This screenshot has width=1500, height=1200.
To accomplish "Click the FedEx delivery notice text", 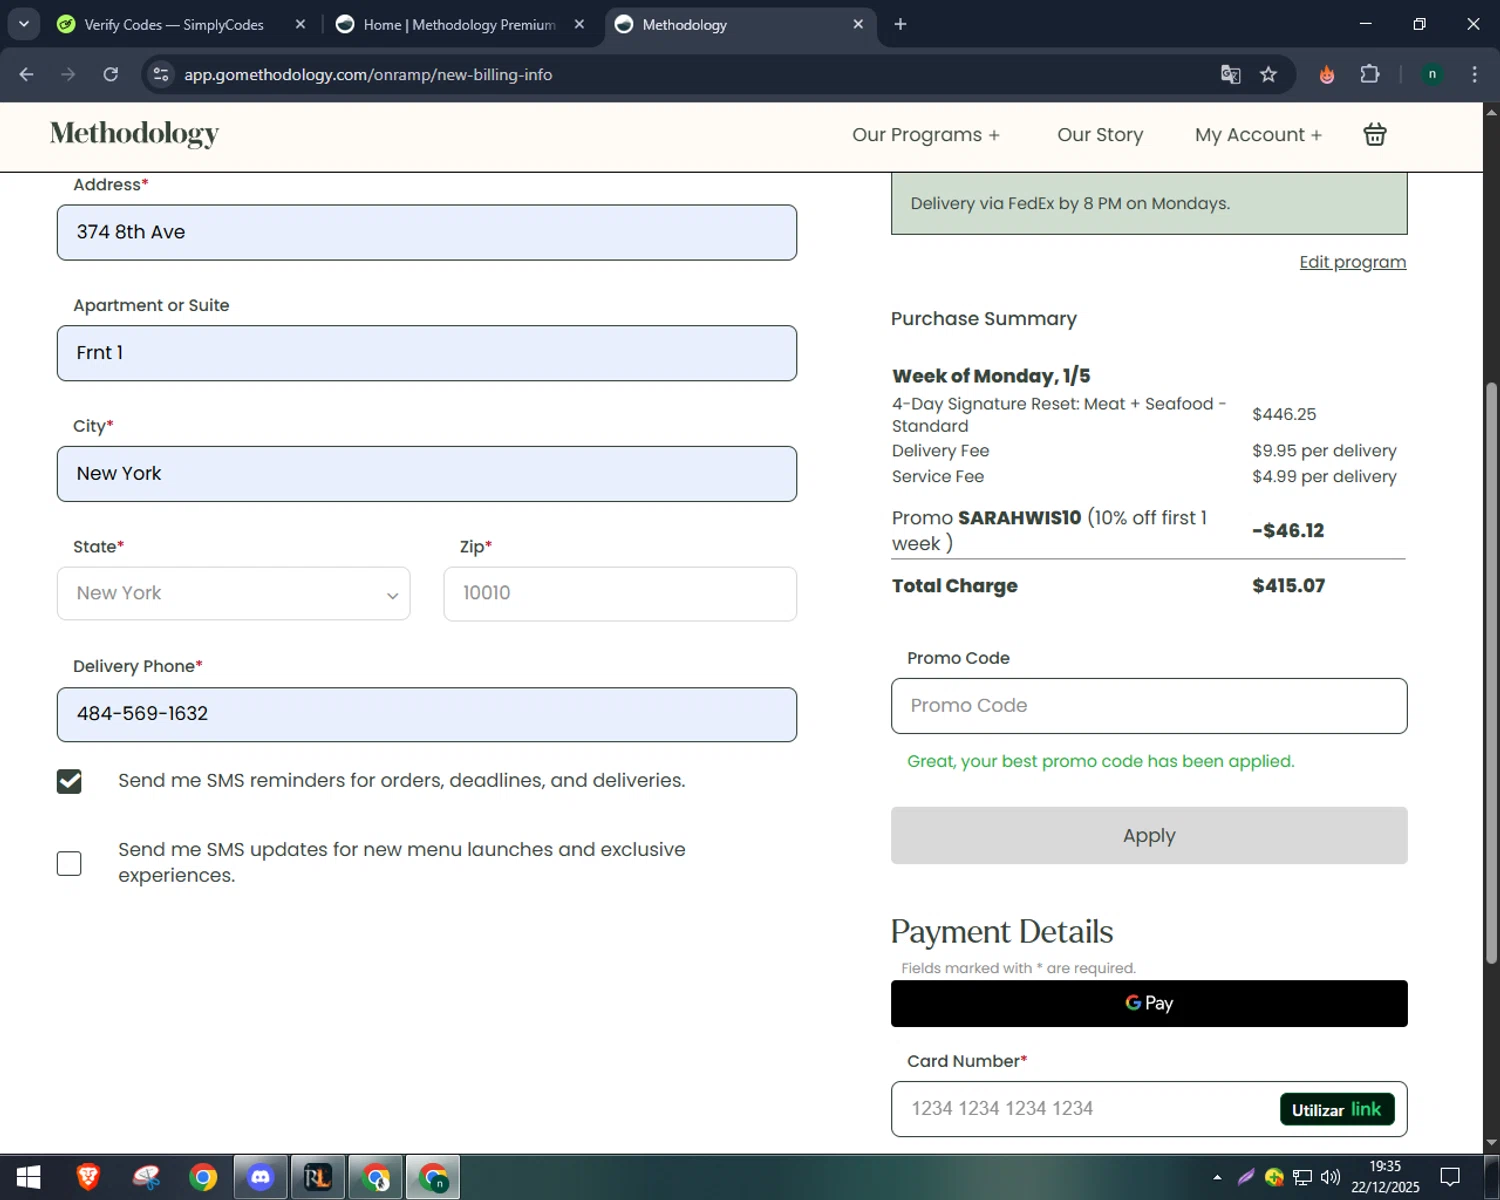I will click(x=1070, y=203).
